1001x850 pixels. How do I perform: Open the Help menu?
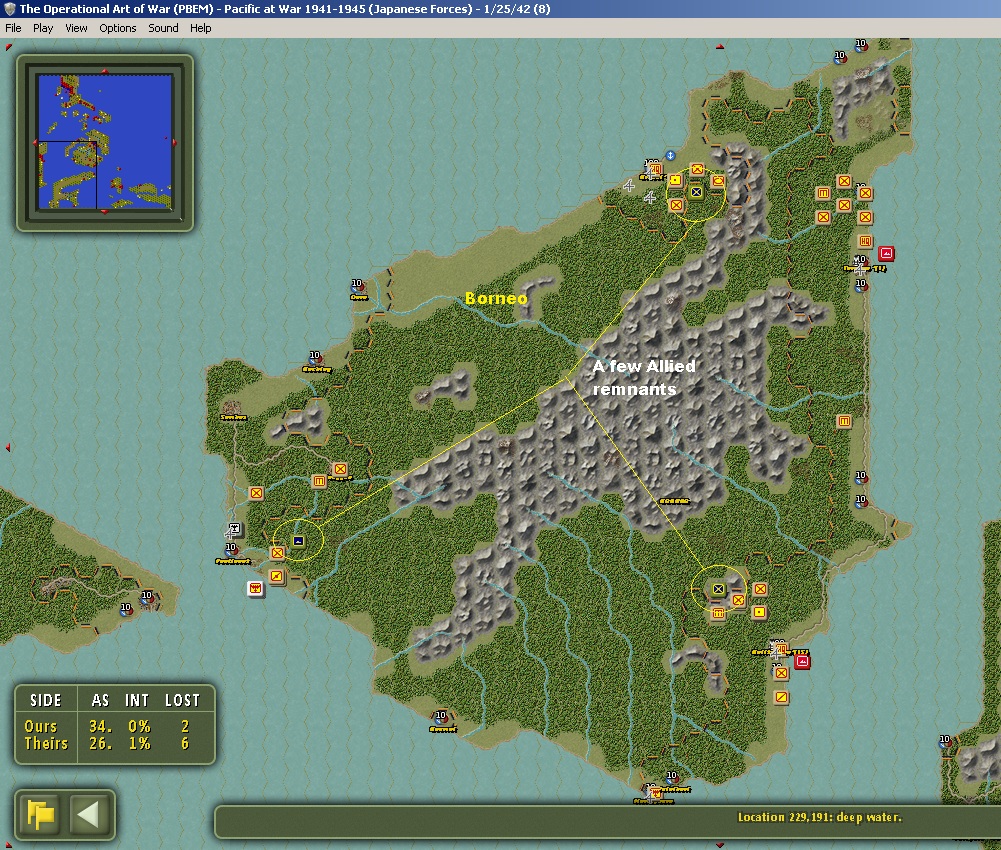[x=200, y=28]
